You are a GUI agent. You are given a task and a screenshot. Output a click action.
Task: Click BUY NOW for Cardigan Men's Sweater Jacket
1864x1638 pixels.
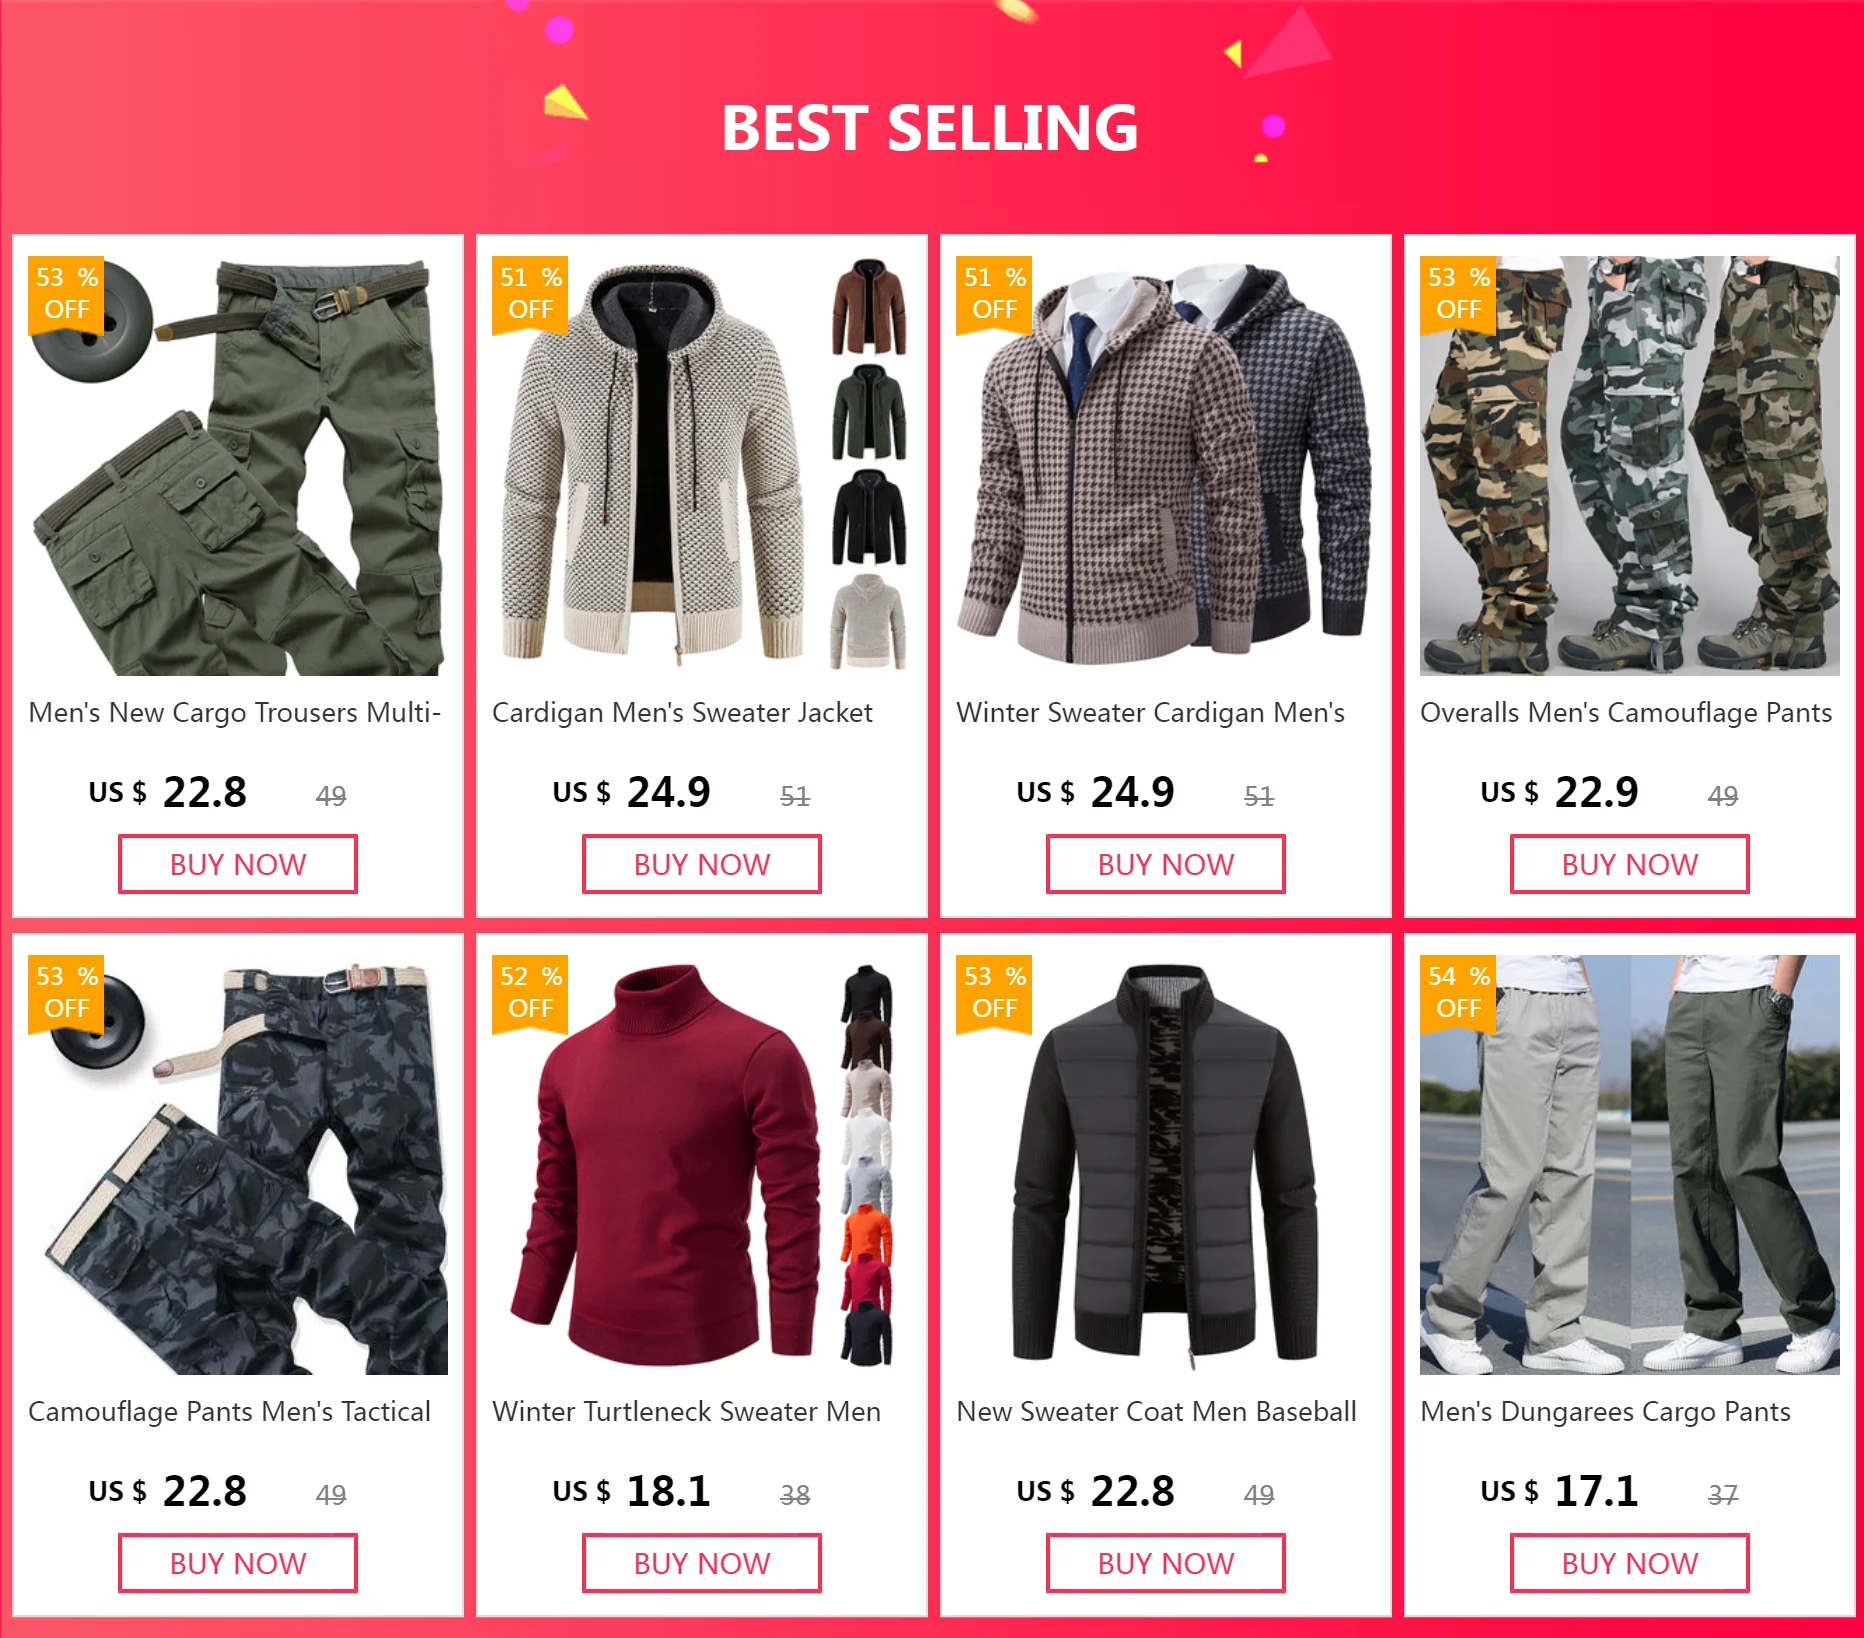click(702, 864)
